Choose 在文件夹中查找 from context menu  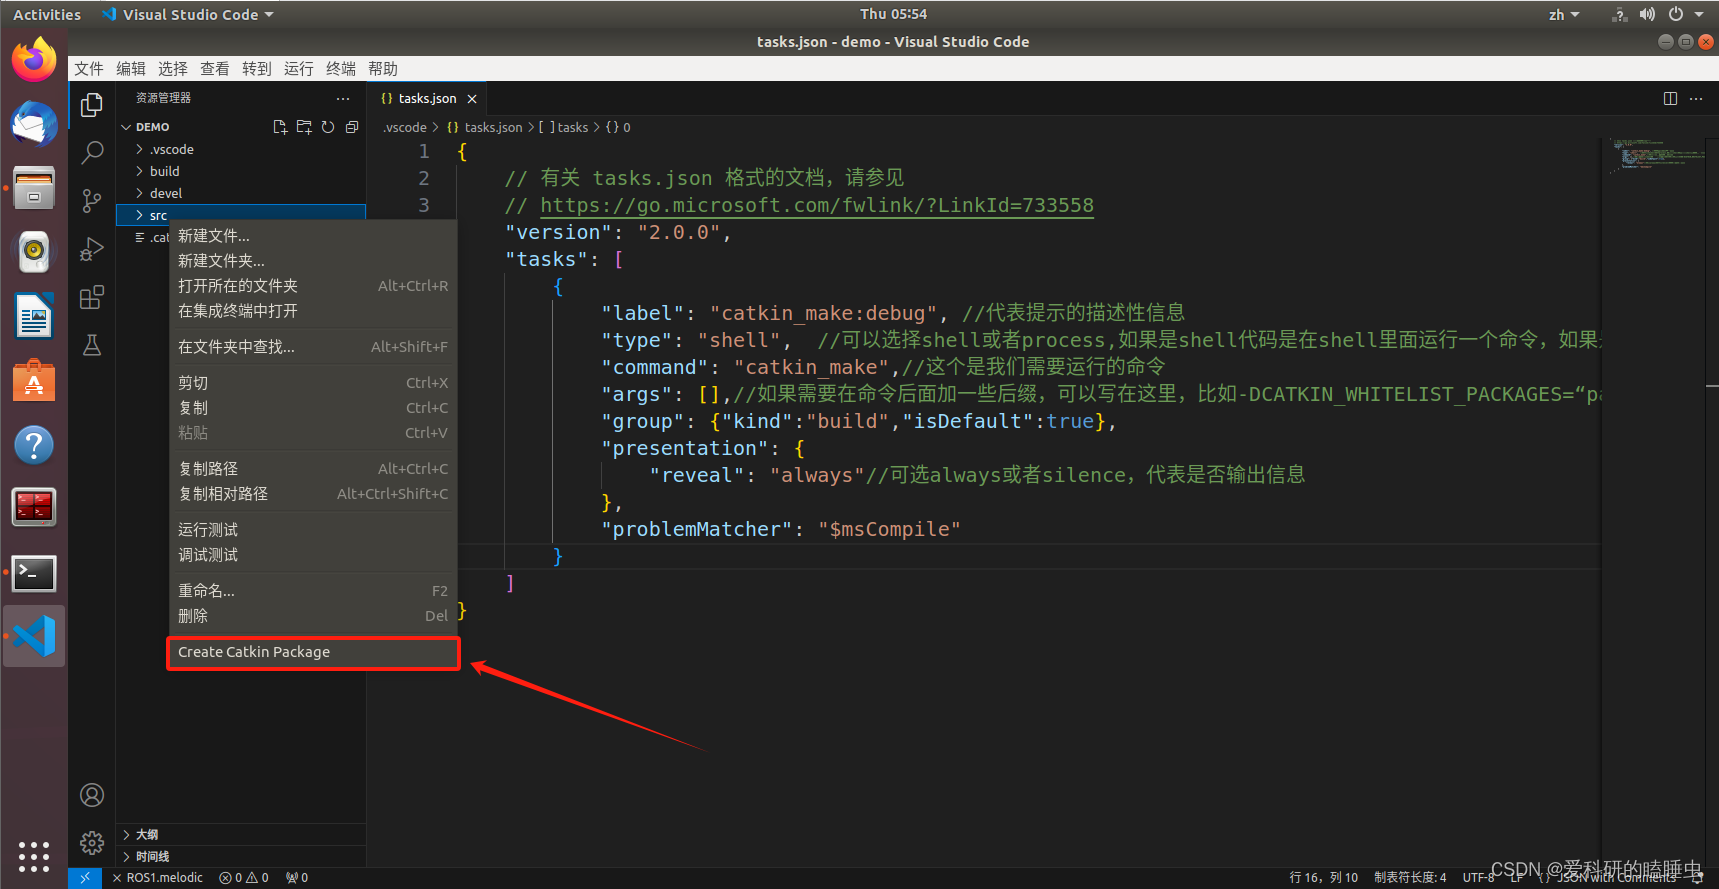313,347
